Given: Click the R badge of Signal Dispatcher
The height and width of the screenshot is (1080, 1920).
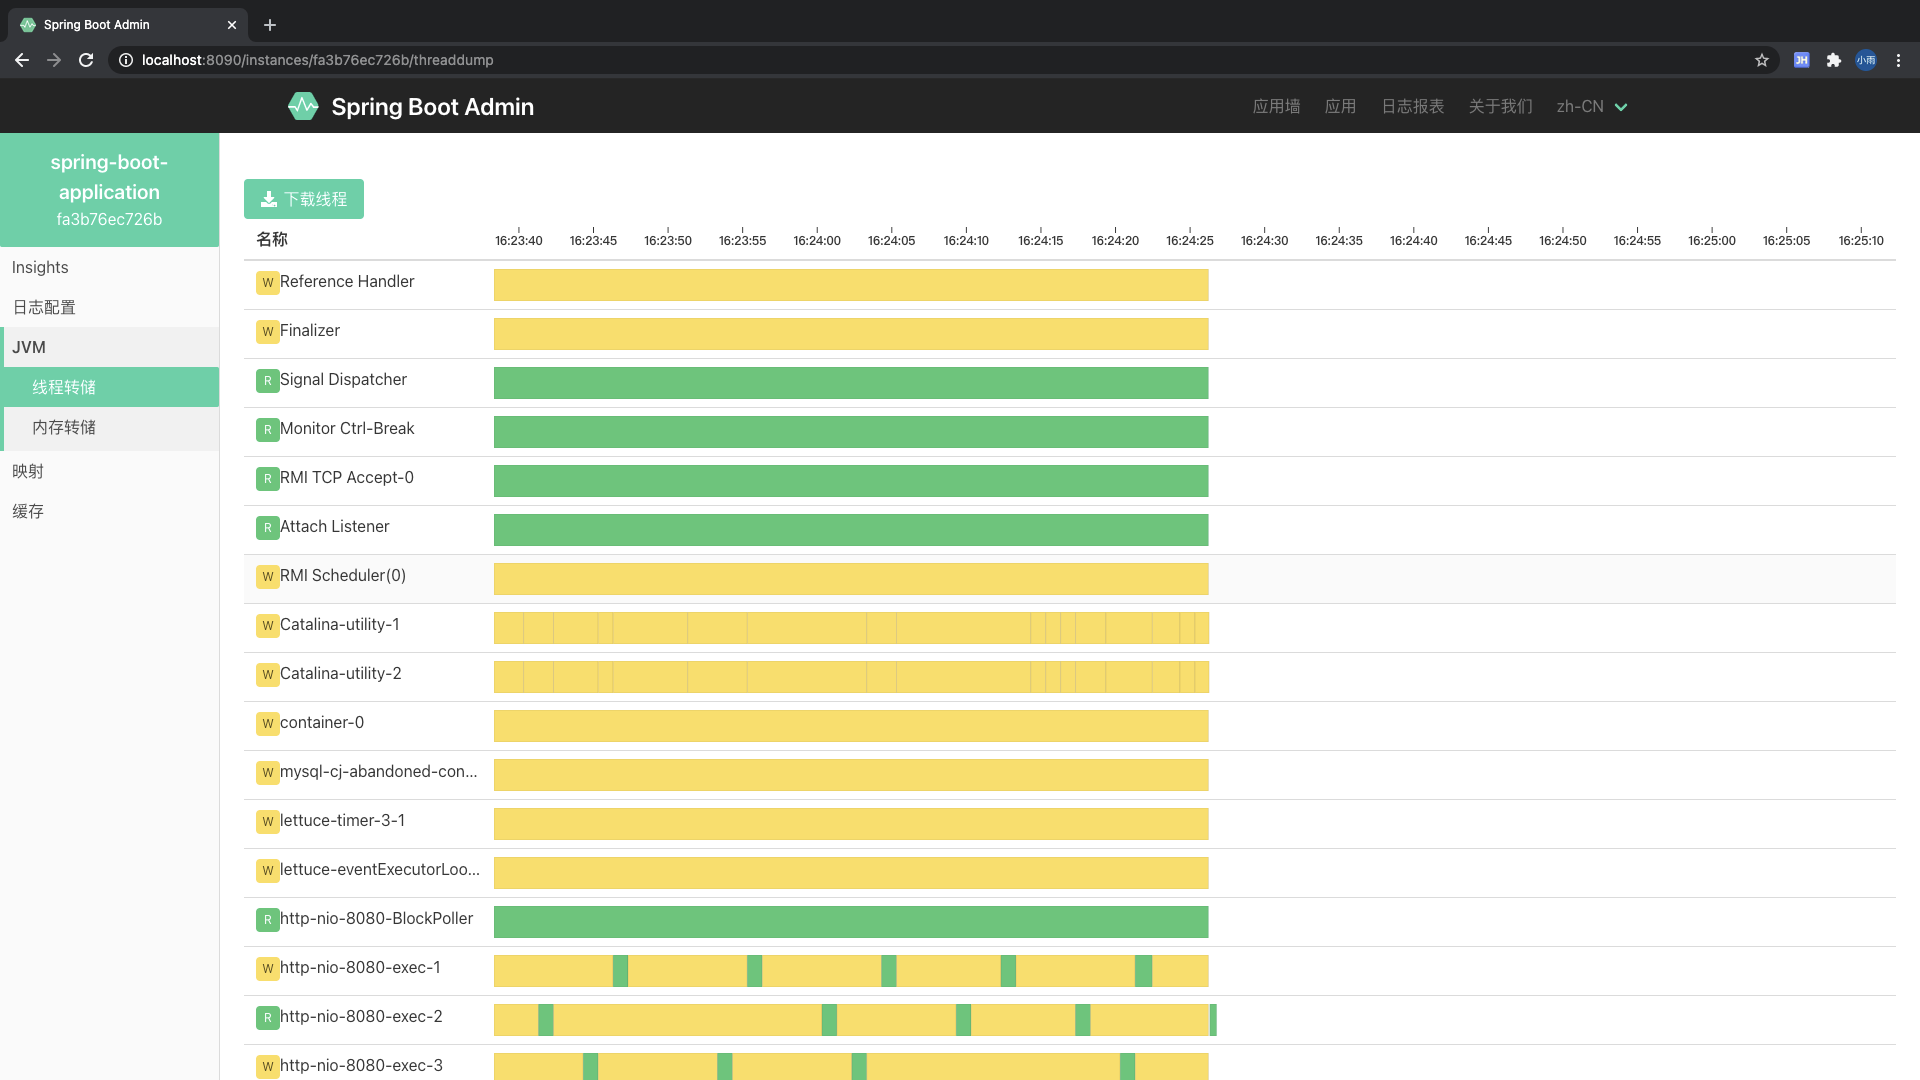Looking at the screenshot, I should point(267,381).
